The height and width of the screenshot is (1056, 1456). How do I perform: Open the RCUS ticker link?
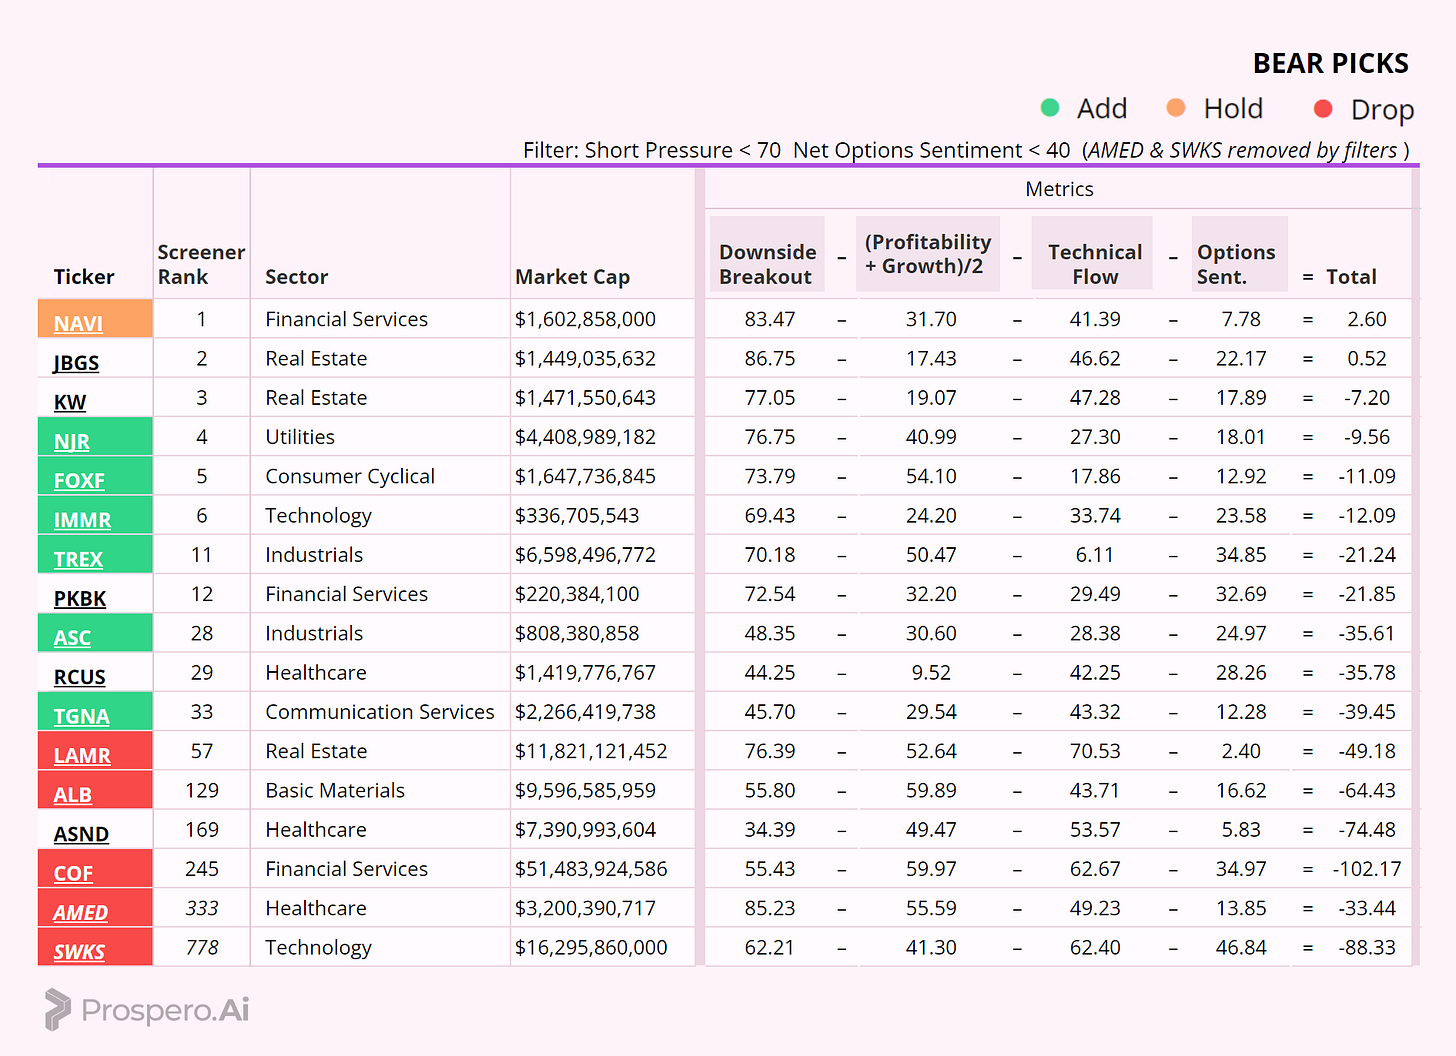(79, 677)
